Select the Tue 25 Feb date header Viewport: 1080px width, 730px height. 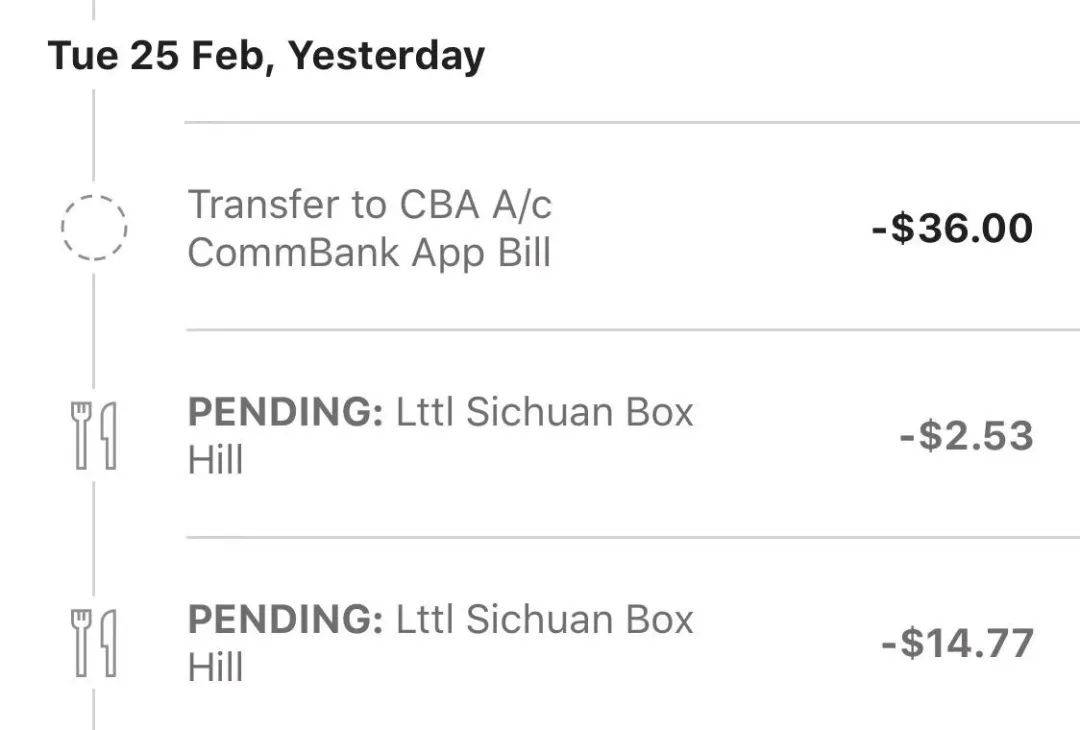266,56
